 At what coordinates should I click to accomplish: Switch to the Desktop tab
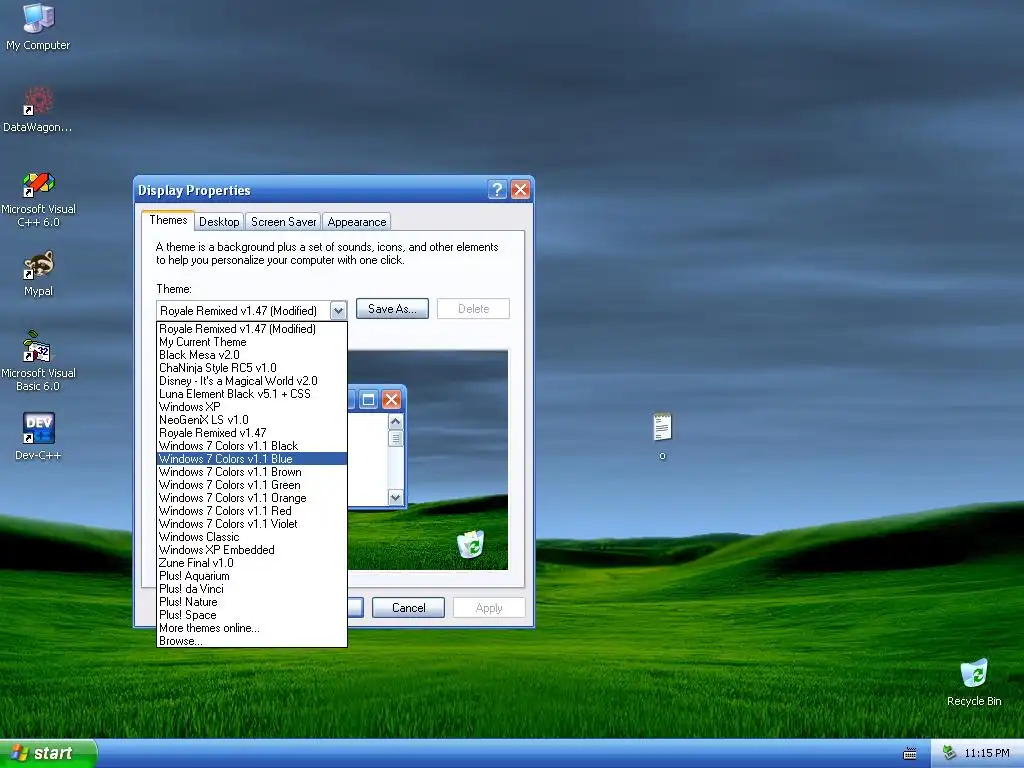coord(219,222)
